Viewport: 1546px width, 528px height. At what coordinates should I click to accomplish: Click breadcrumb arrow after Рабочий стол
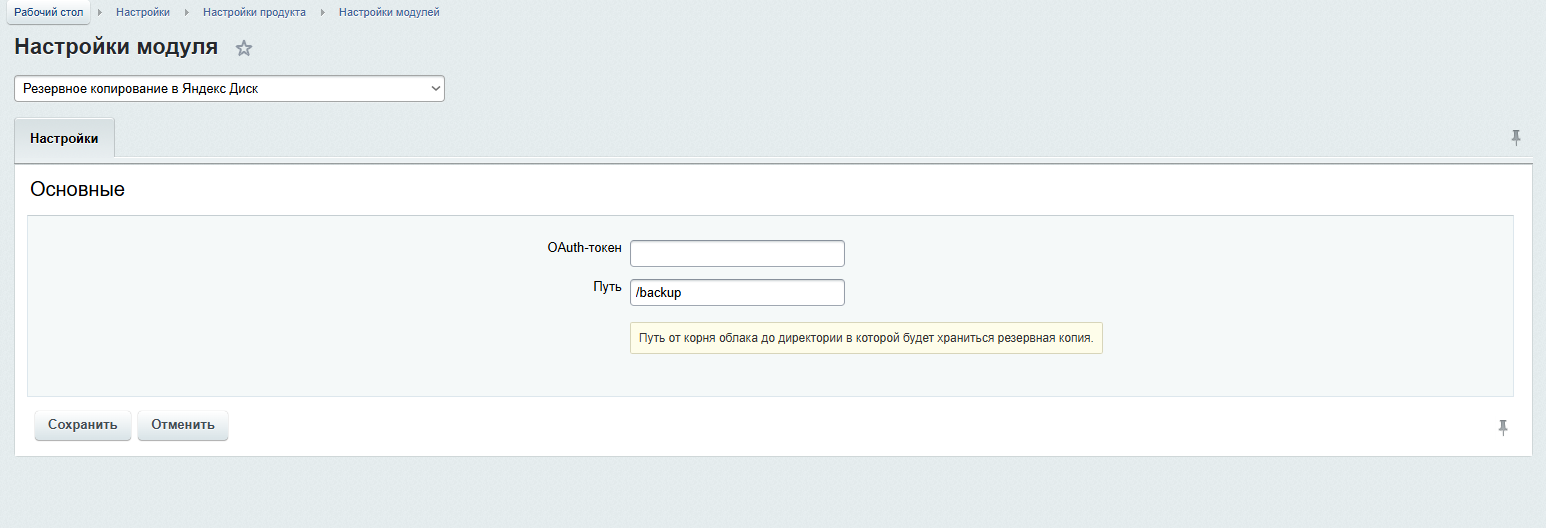[x=100, y=12]
